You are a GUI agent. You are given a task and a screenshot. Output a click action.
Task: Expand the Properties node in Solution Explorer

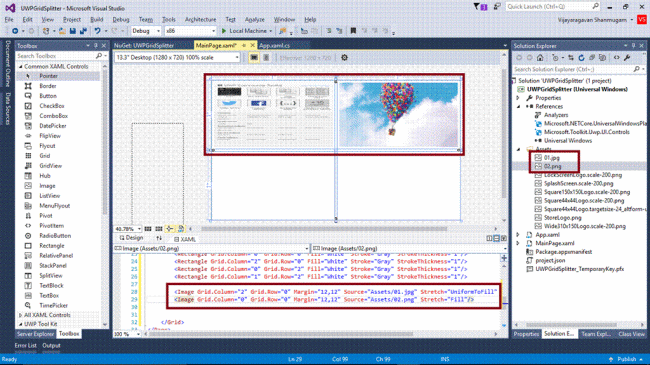point(518,98)
